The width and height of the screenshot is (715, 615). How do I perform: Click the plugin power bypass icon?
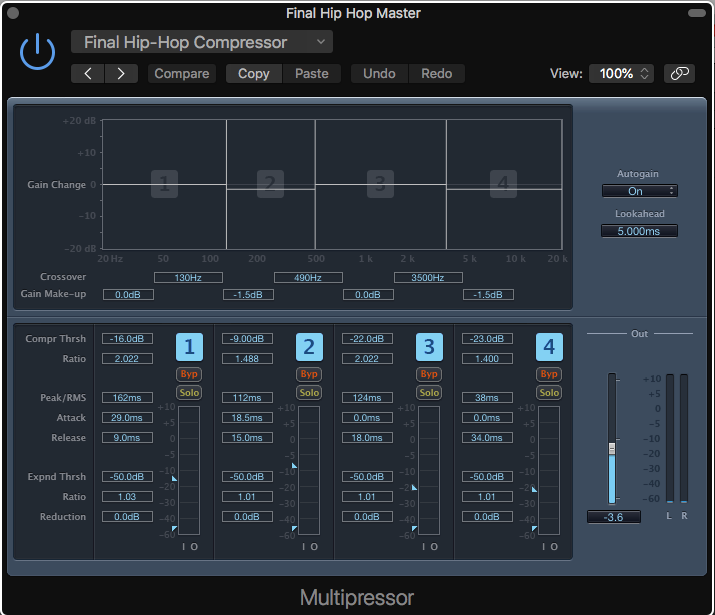37,51
